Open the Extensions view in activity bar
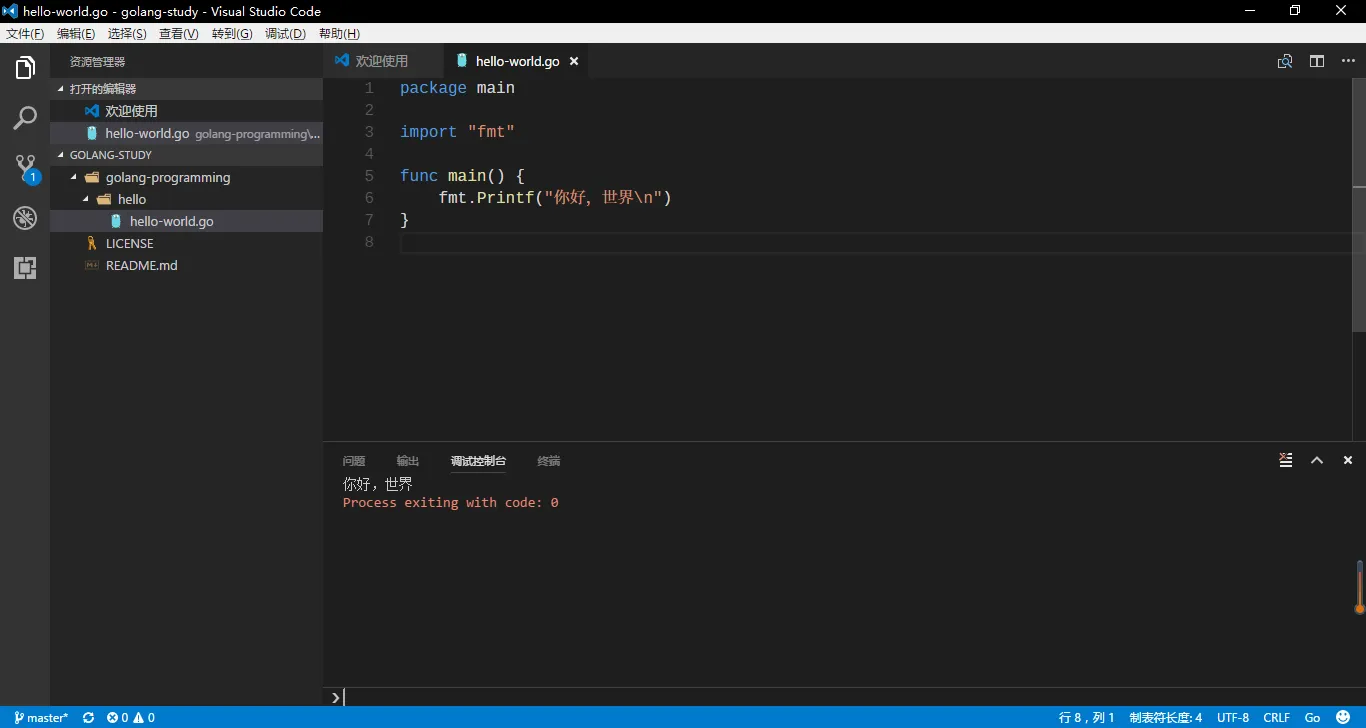Screen dimensions: 1366x728 25,267
